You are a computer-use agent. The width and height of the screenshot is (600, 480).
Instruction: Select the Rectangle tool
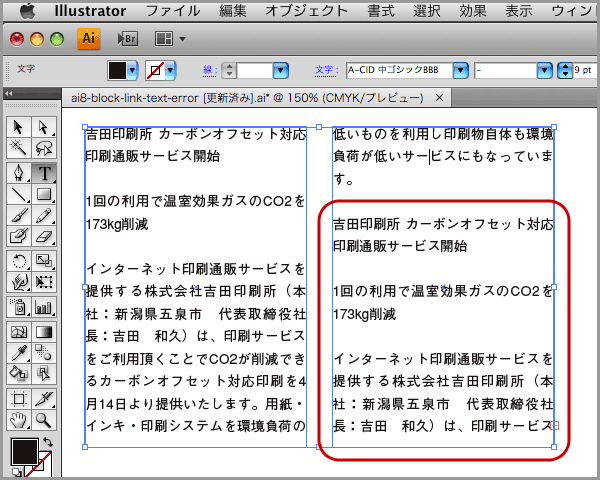[x=44, y=194]
